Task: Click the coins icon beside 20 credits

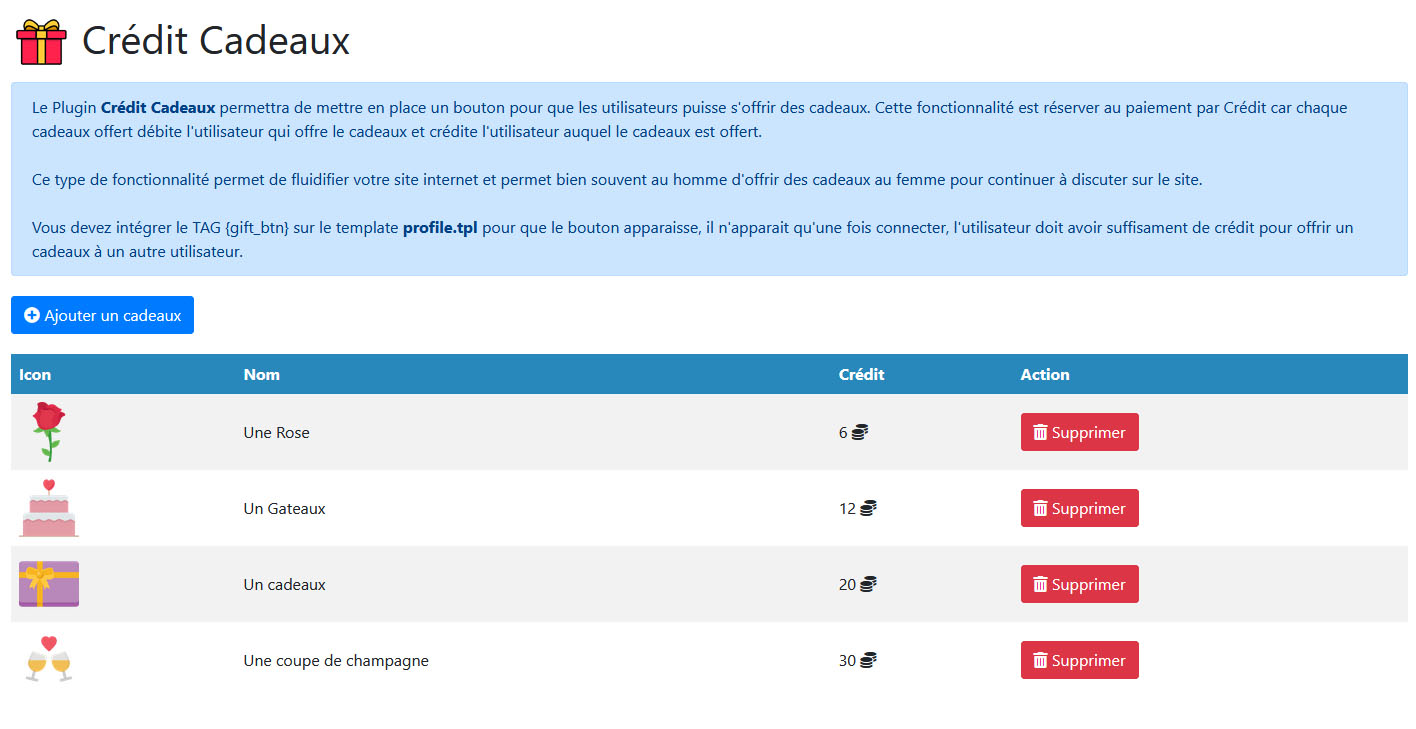Action: click(x=868, y=585)
